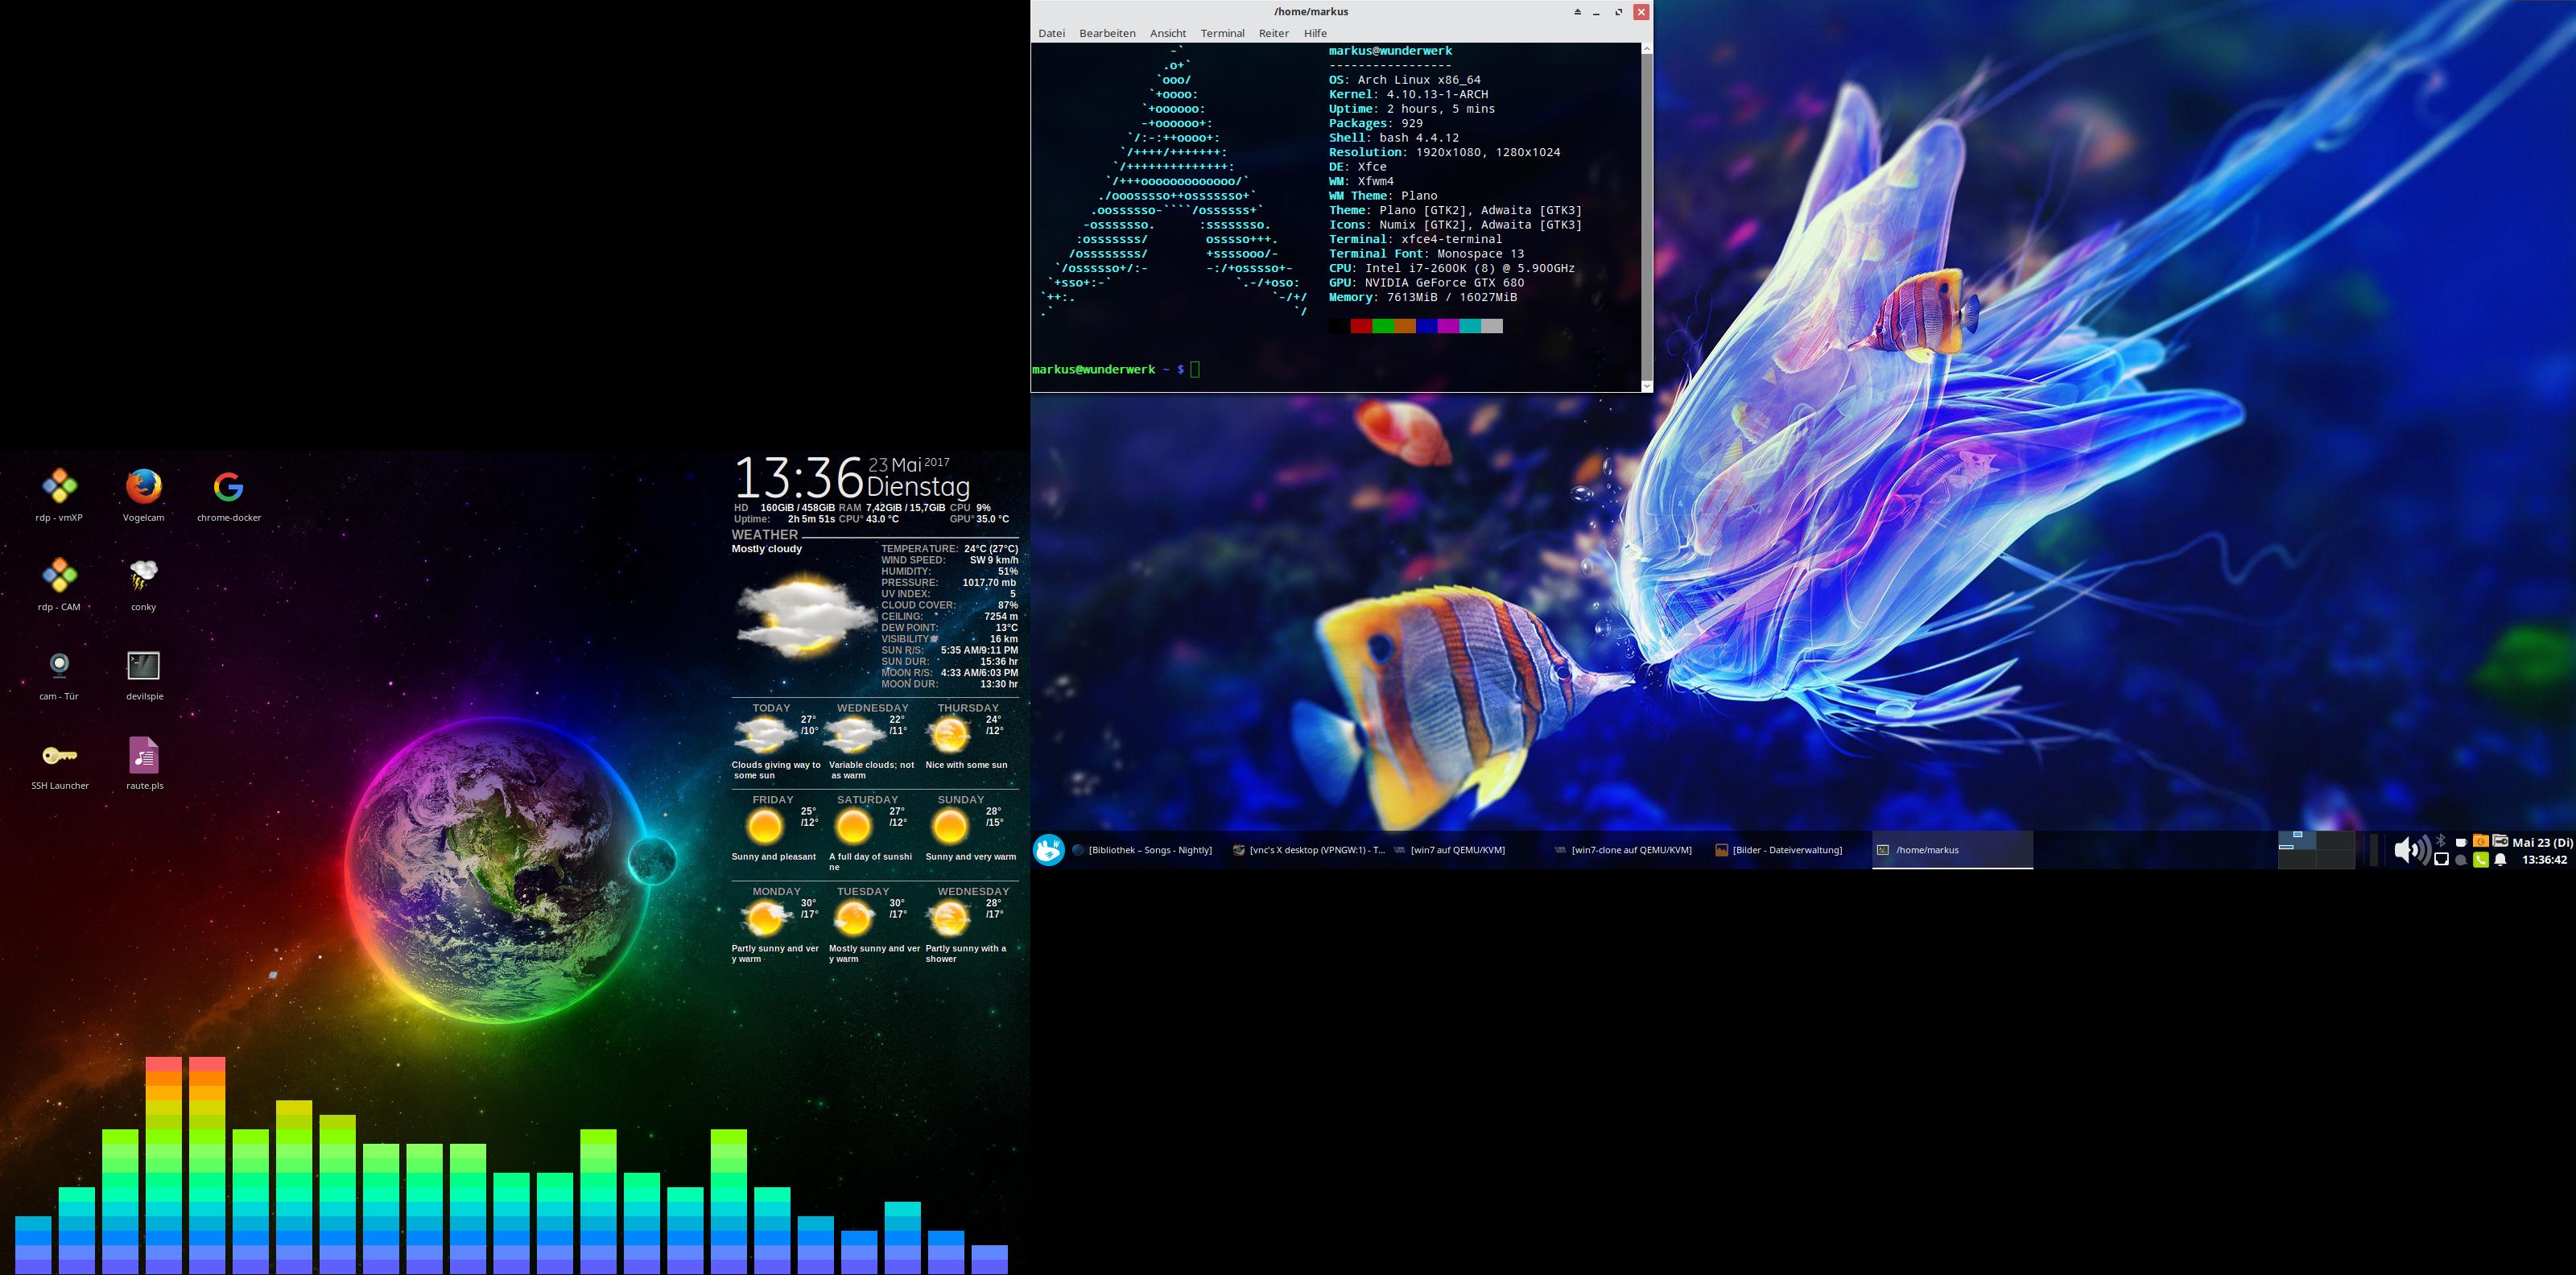Select the top-right workspace in pager
2576x1275 pixels.
coord(2336,840)
